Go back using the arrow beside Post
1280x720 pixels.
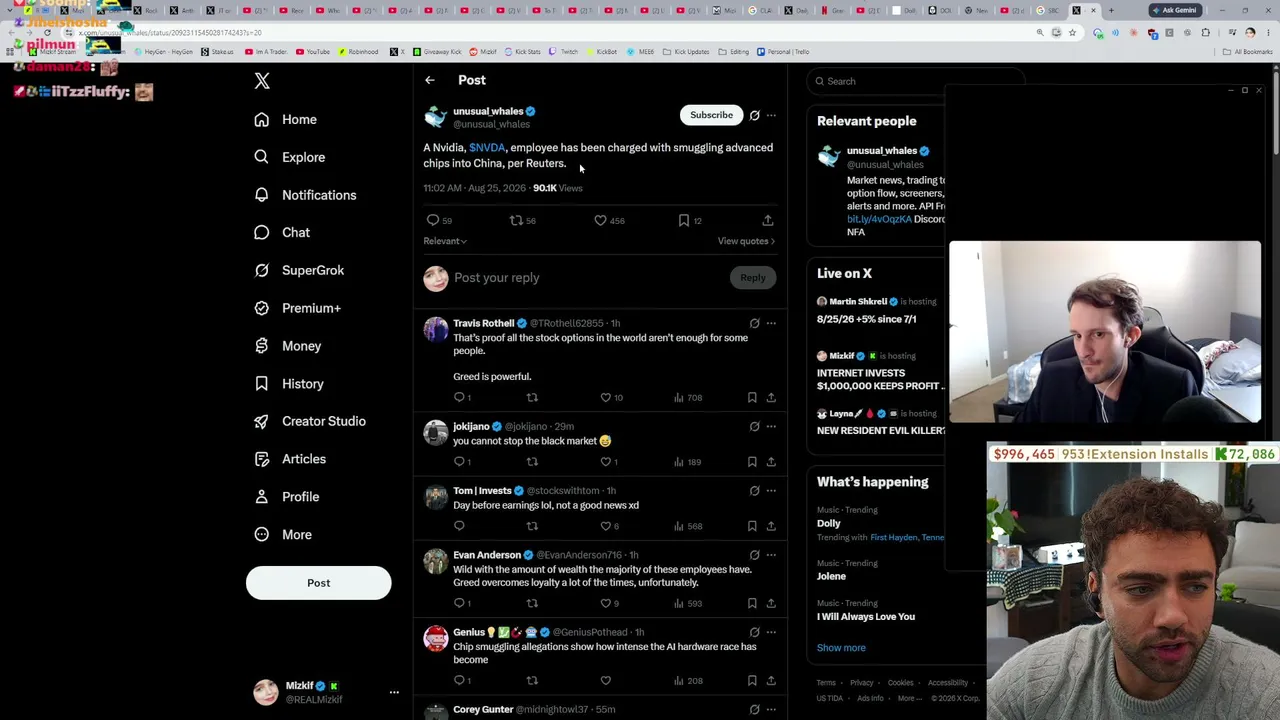click(430, 80)
